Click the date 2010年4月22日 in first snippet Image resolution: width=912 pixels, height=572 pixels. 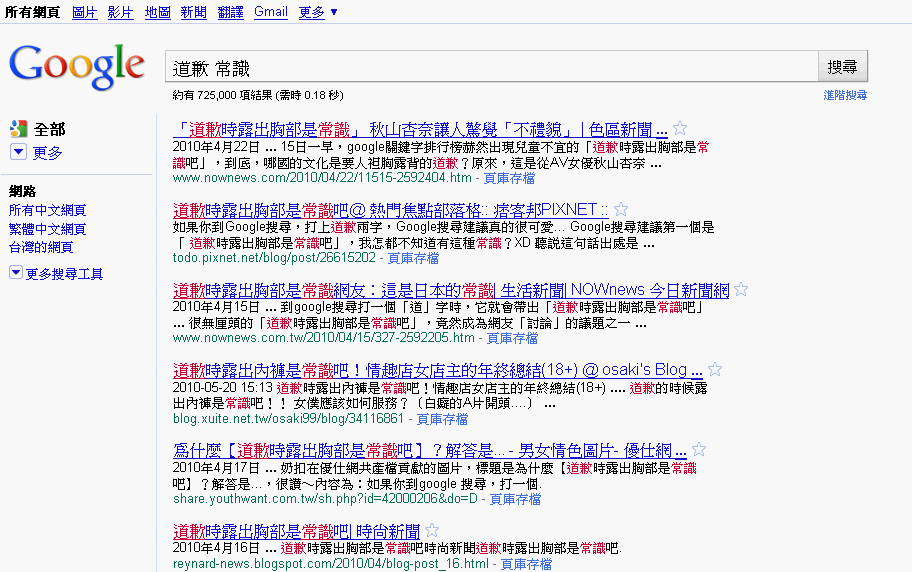[x=216, y=147]
